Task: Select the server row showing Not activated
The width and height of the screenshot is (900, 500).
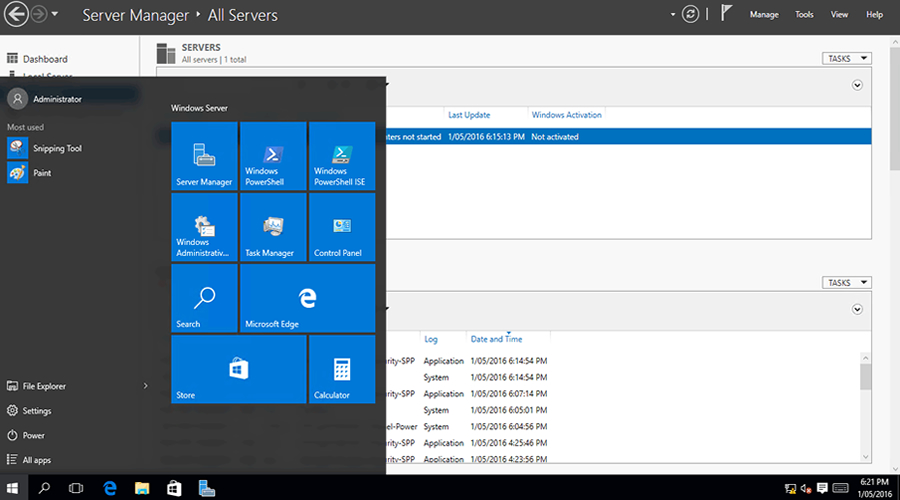Action: pyautogui.click(x=629, y=137)
